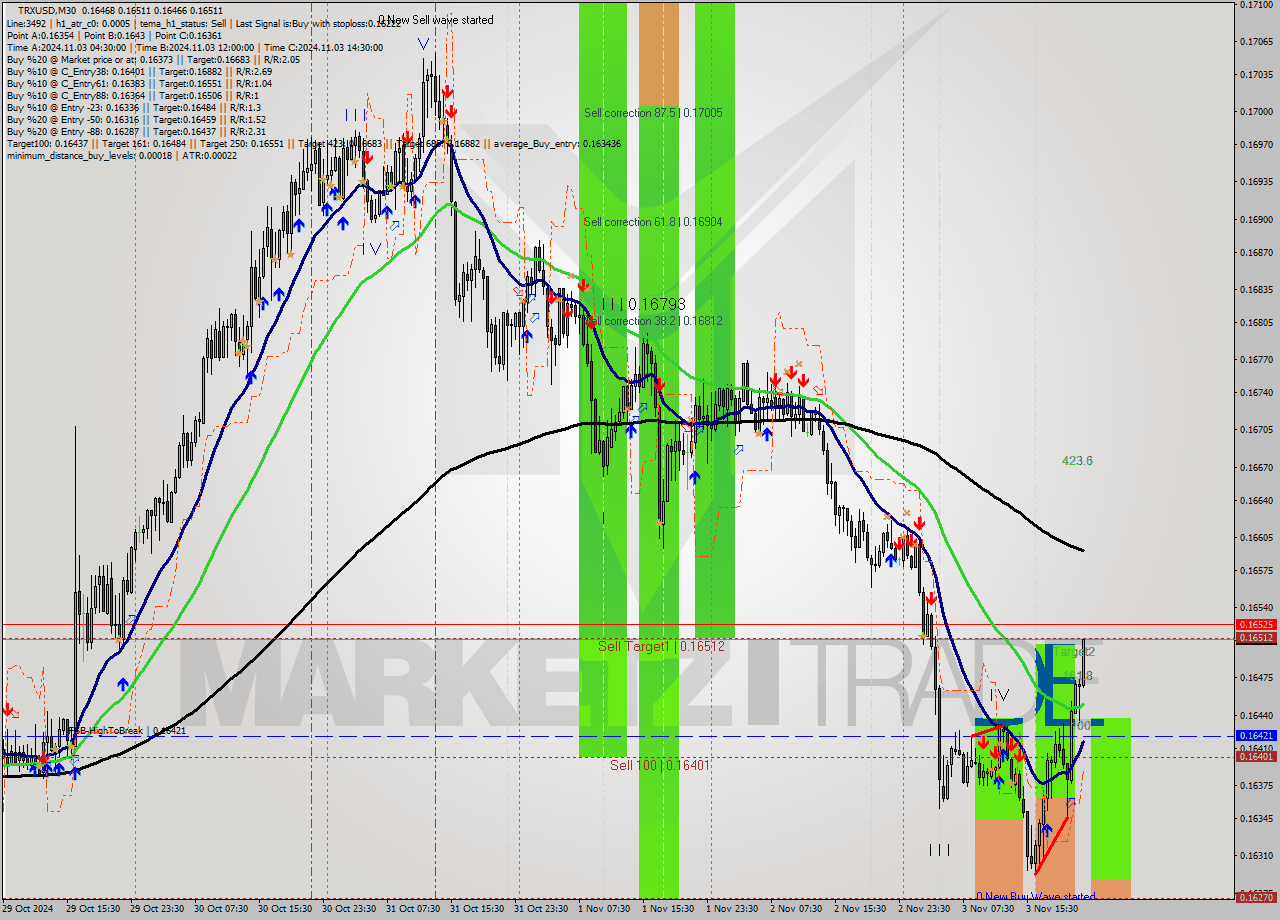1280x920 pixels.
Task: Click the red 0.16401 price tag
Action: tap(1256, 756)
